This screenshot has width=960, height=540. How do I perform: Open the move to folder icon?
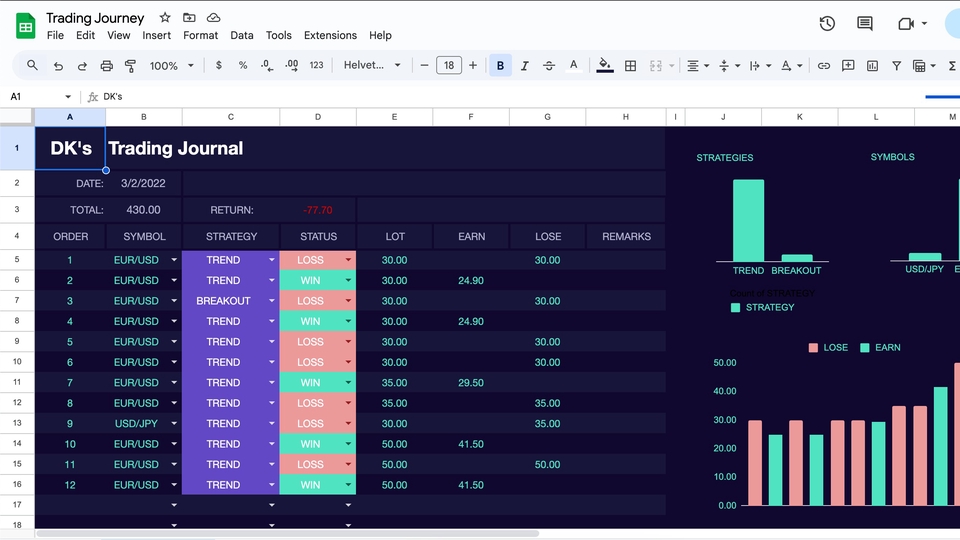tap(189, 18)
